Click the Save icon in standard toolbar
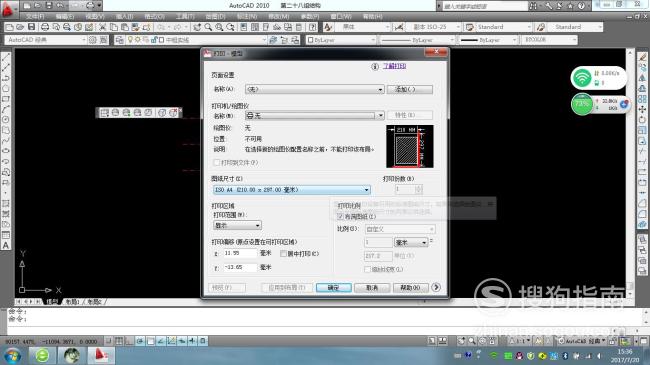 click(x=32, y=27)
